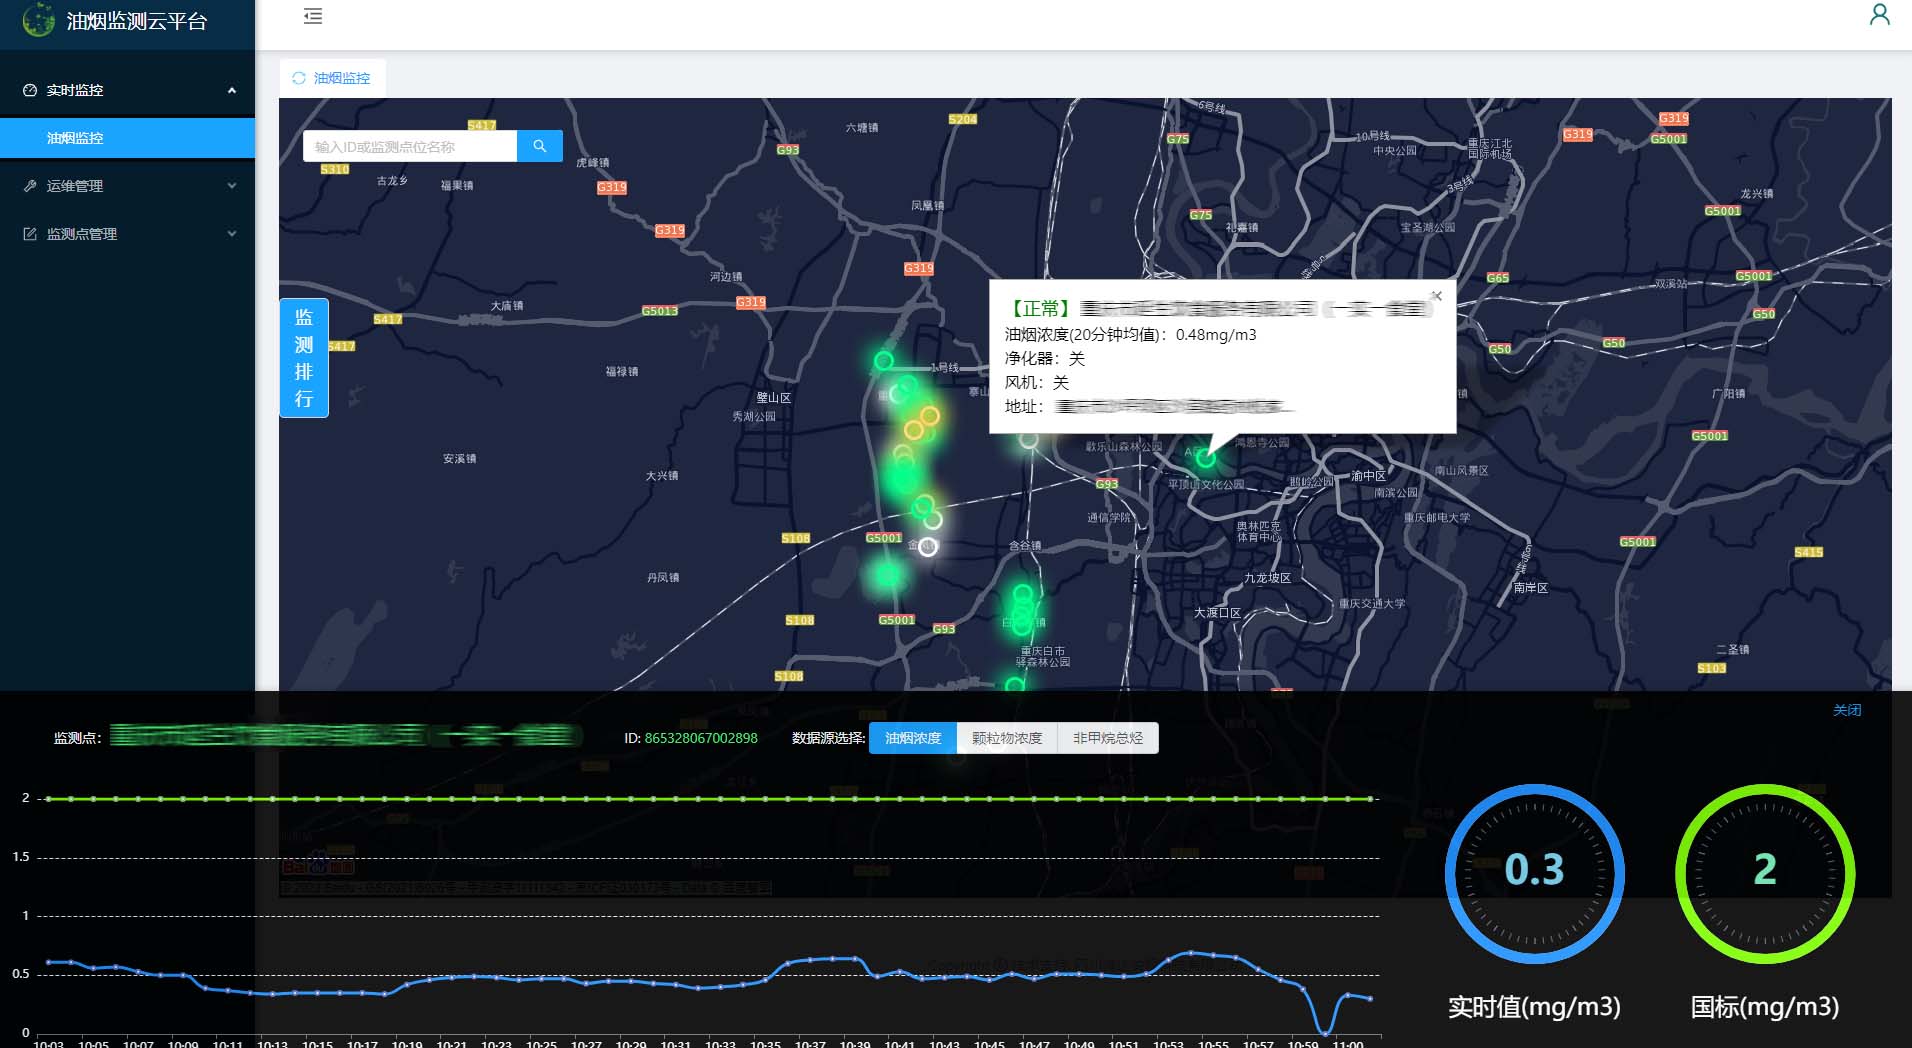The height and width of the screenshot is (1048, 1912).
Task: Switch data source to 非甲烷总烃
Action: tap(1107, 738)
